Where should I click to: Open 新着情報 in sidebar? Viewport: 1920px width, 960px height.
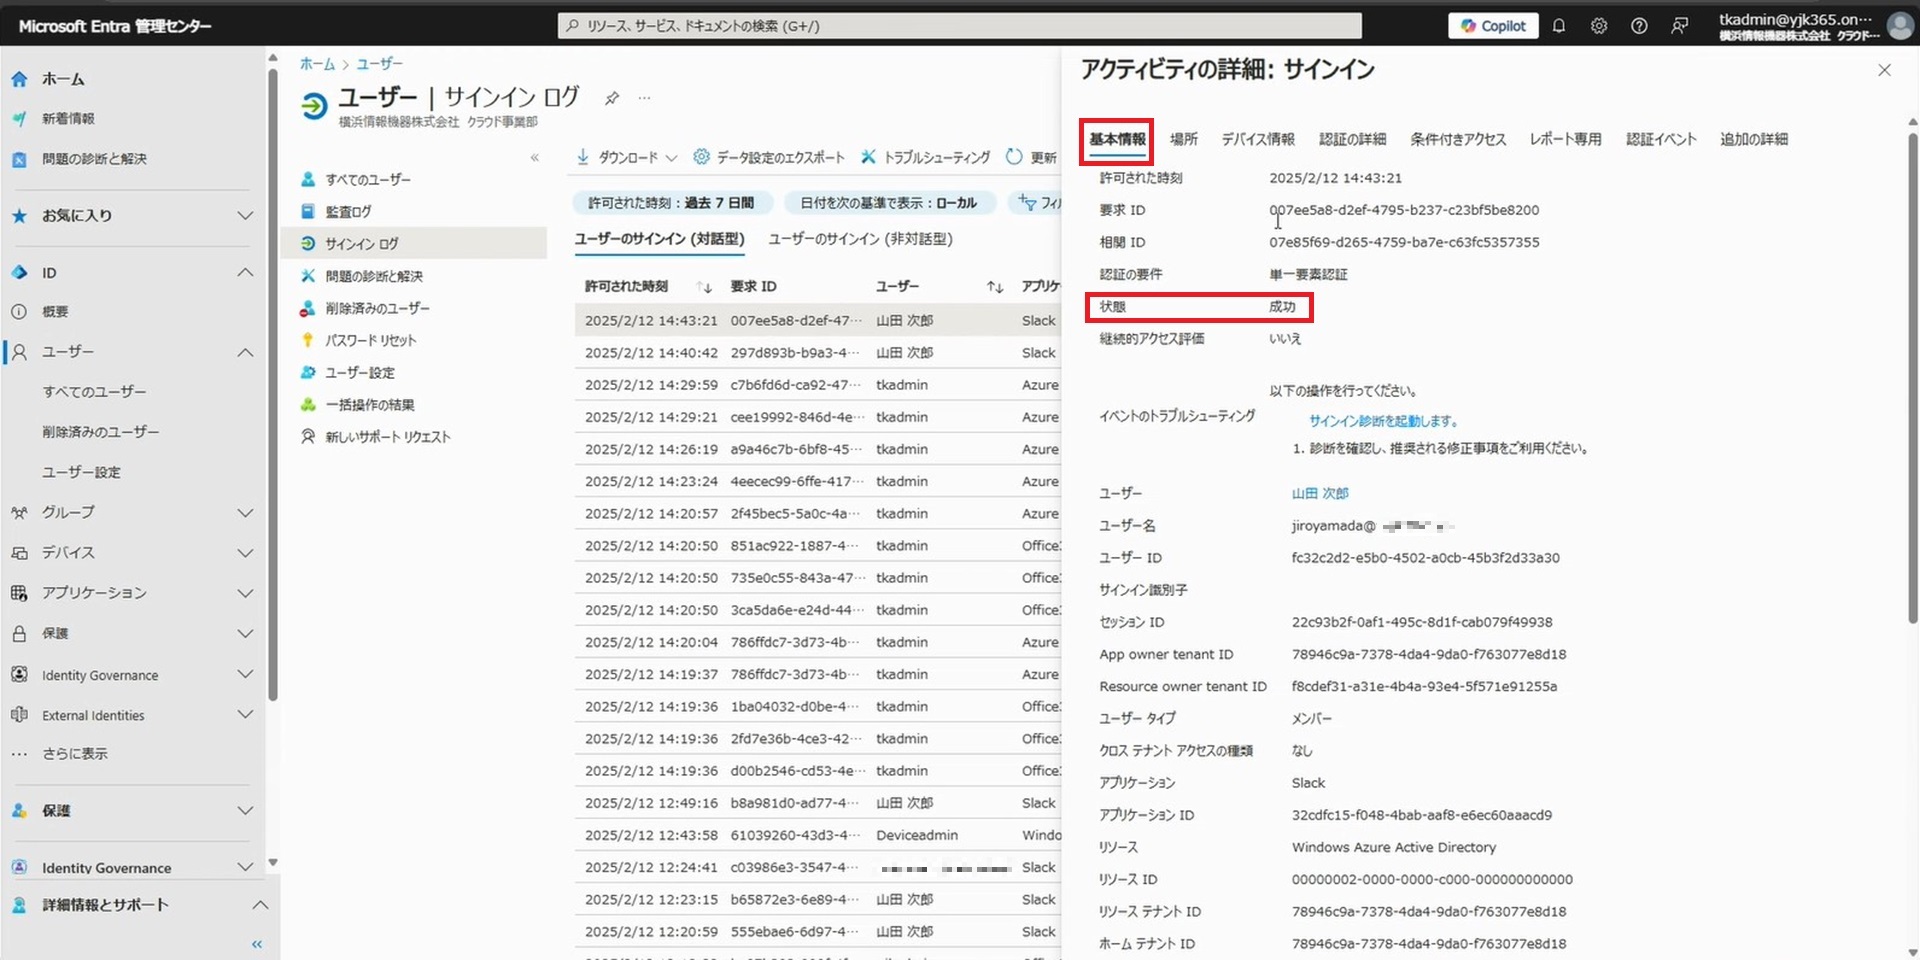coord(68,119)
